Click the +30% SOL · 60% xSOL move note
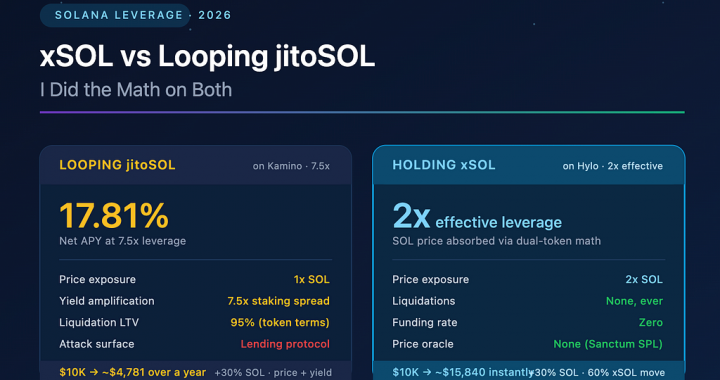720x380 pixels. pyautogui.click(x=598, y=373)
